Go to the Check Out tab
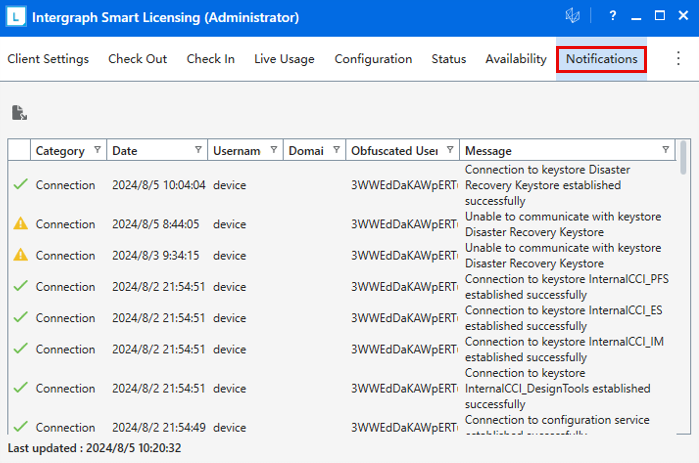This screenshot has width=699, height=463. pos(138,59)
